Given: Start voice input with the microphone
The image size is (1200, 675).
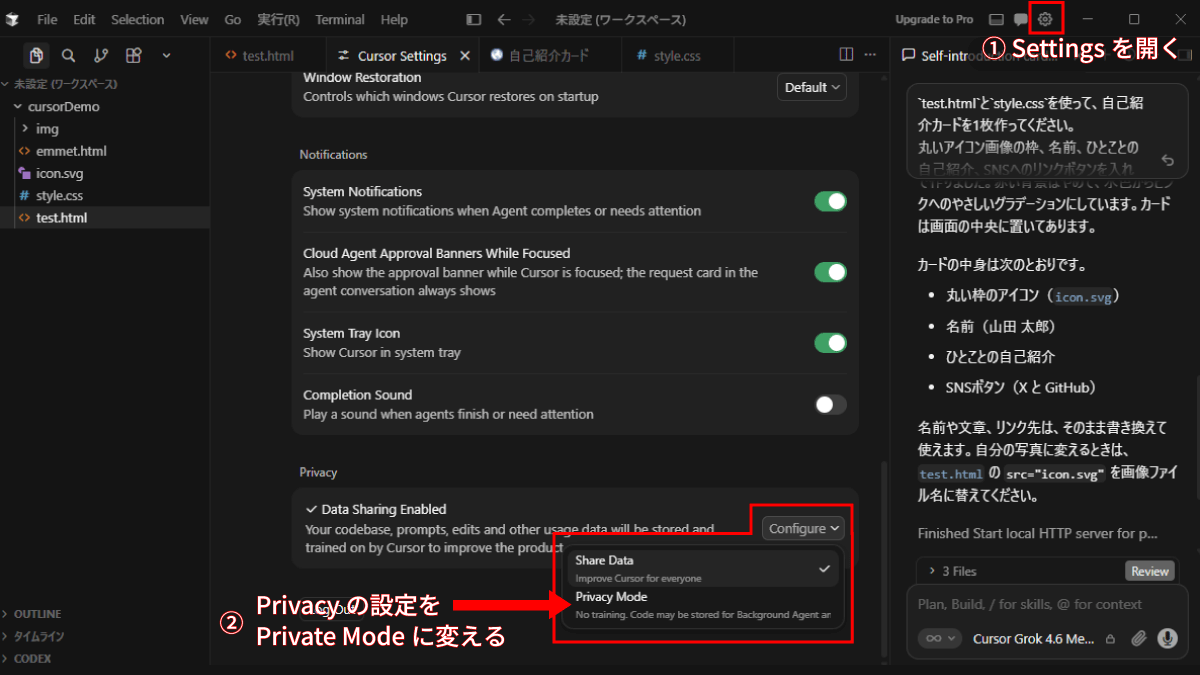Looking at the screenshot, I should point(1166,638).
